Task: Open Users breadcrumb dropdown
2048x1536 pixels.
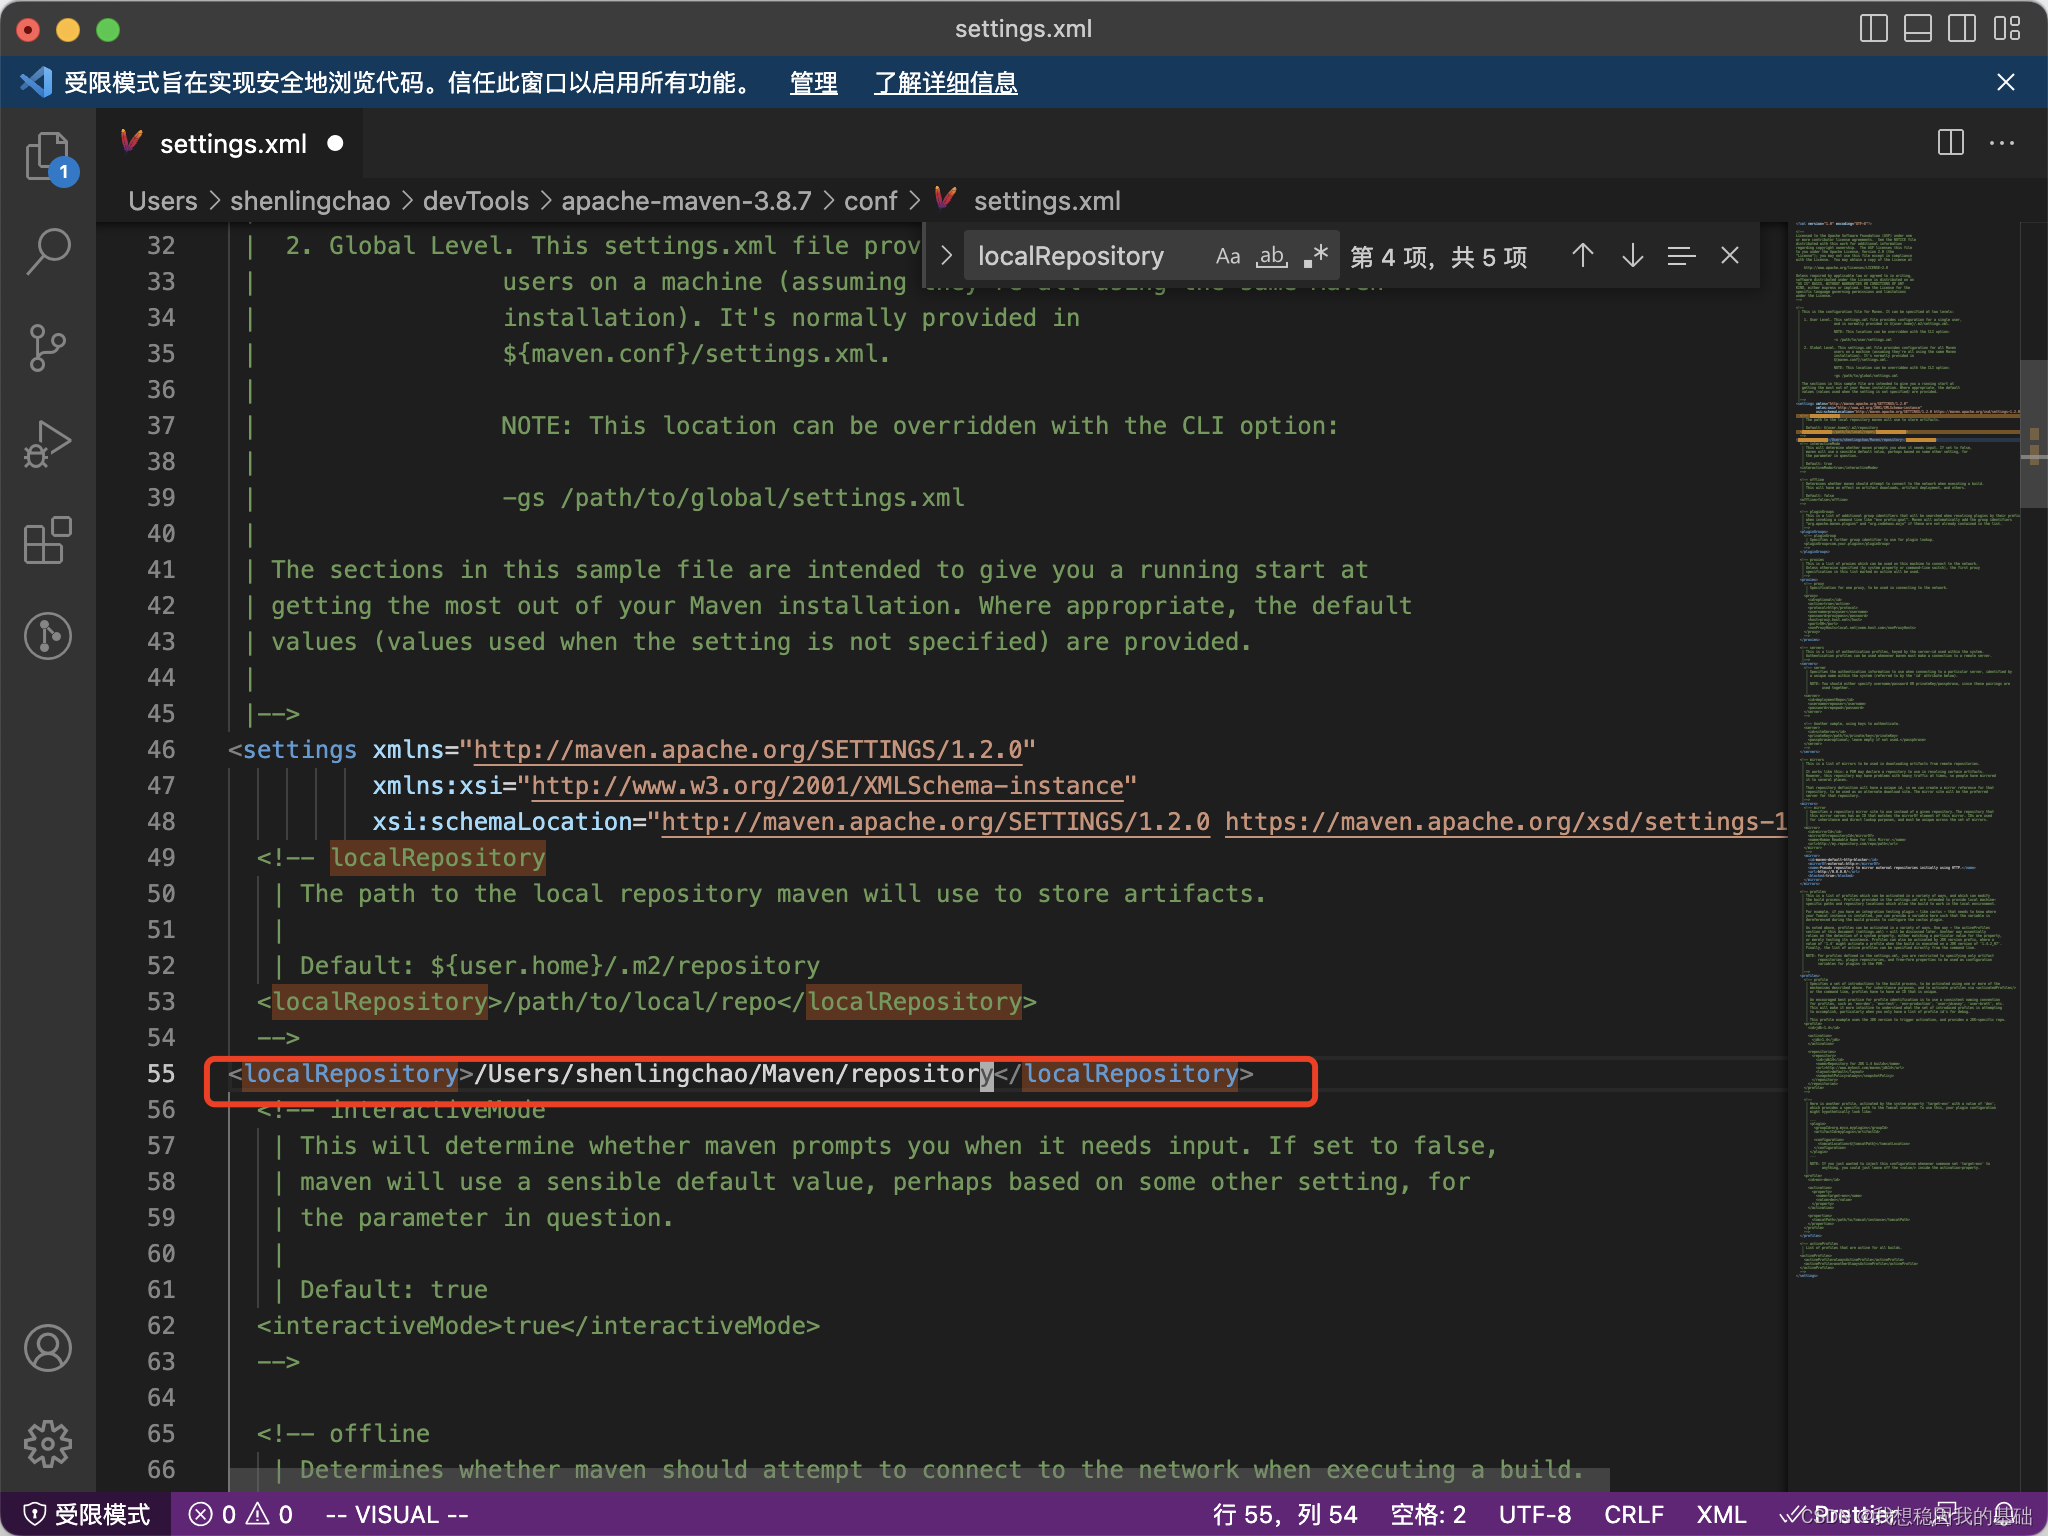Action: click(x=163, y=201)
